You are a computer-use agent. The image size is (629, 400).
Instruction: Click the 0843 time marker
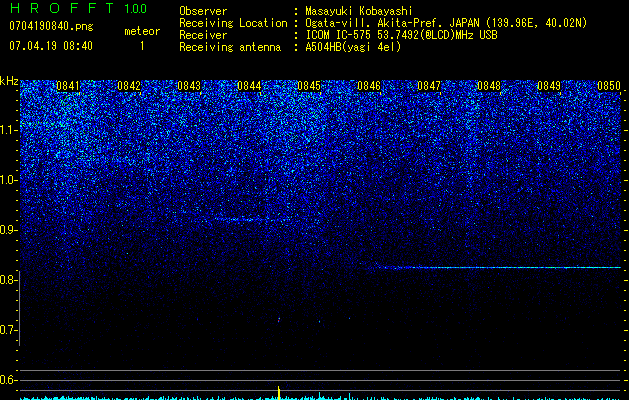(x=189, y=86)
